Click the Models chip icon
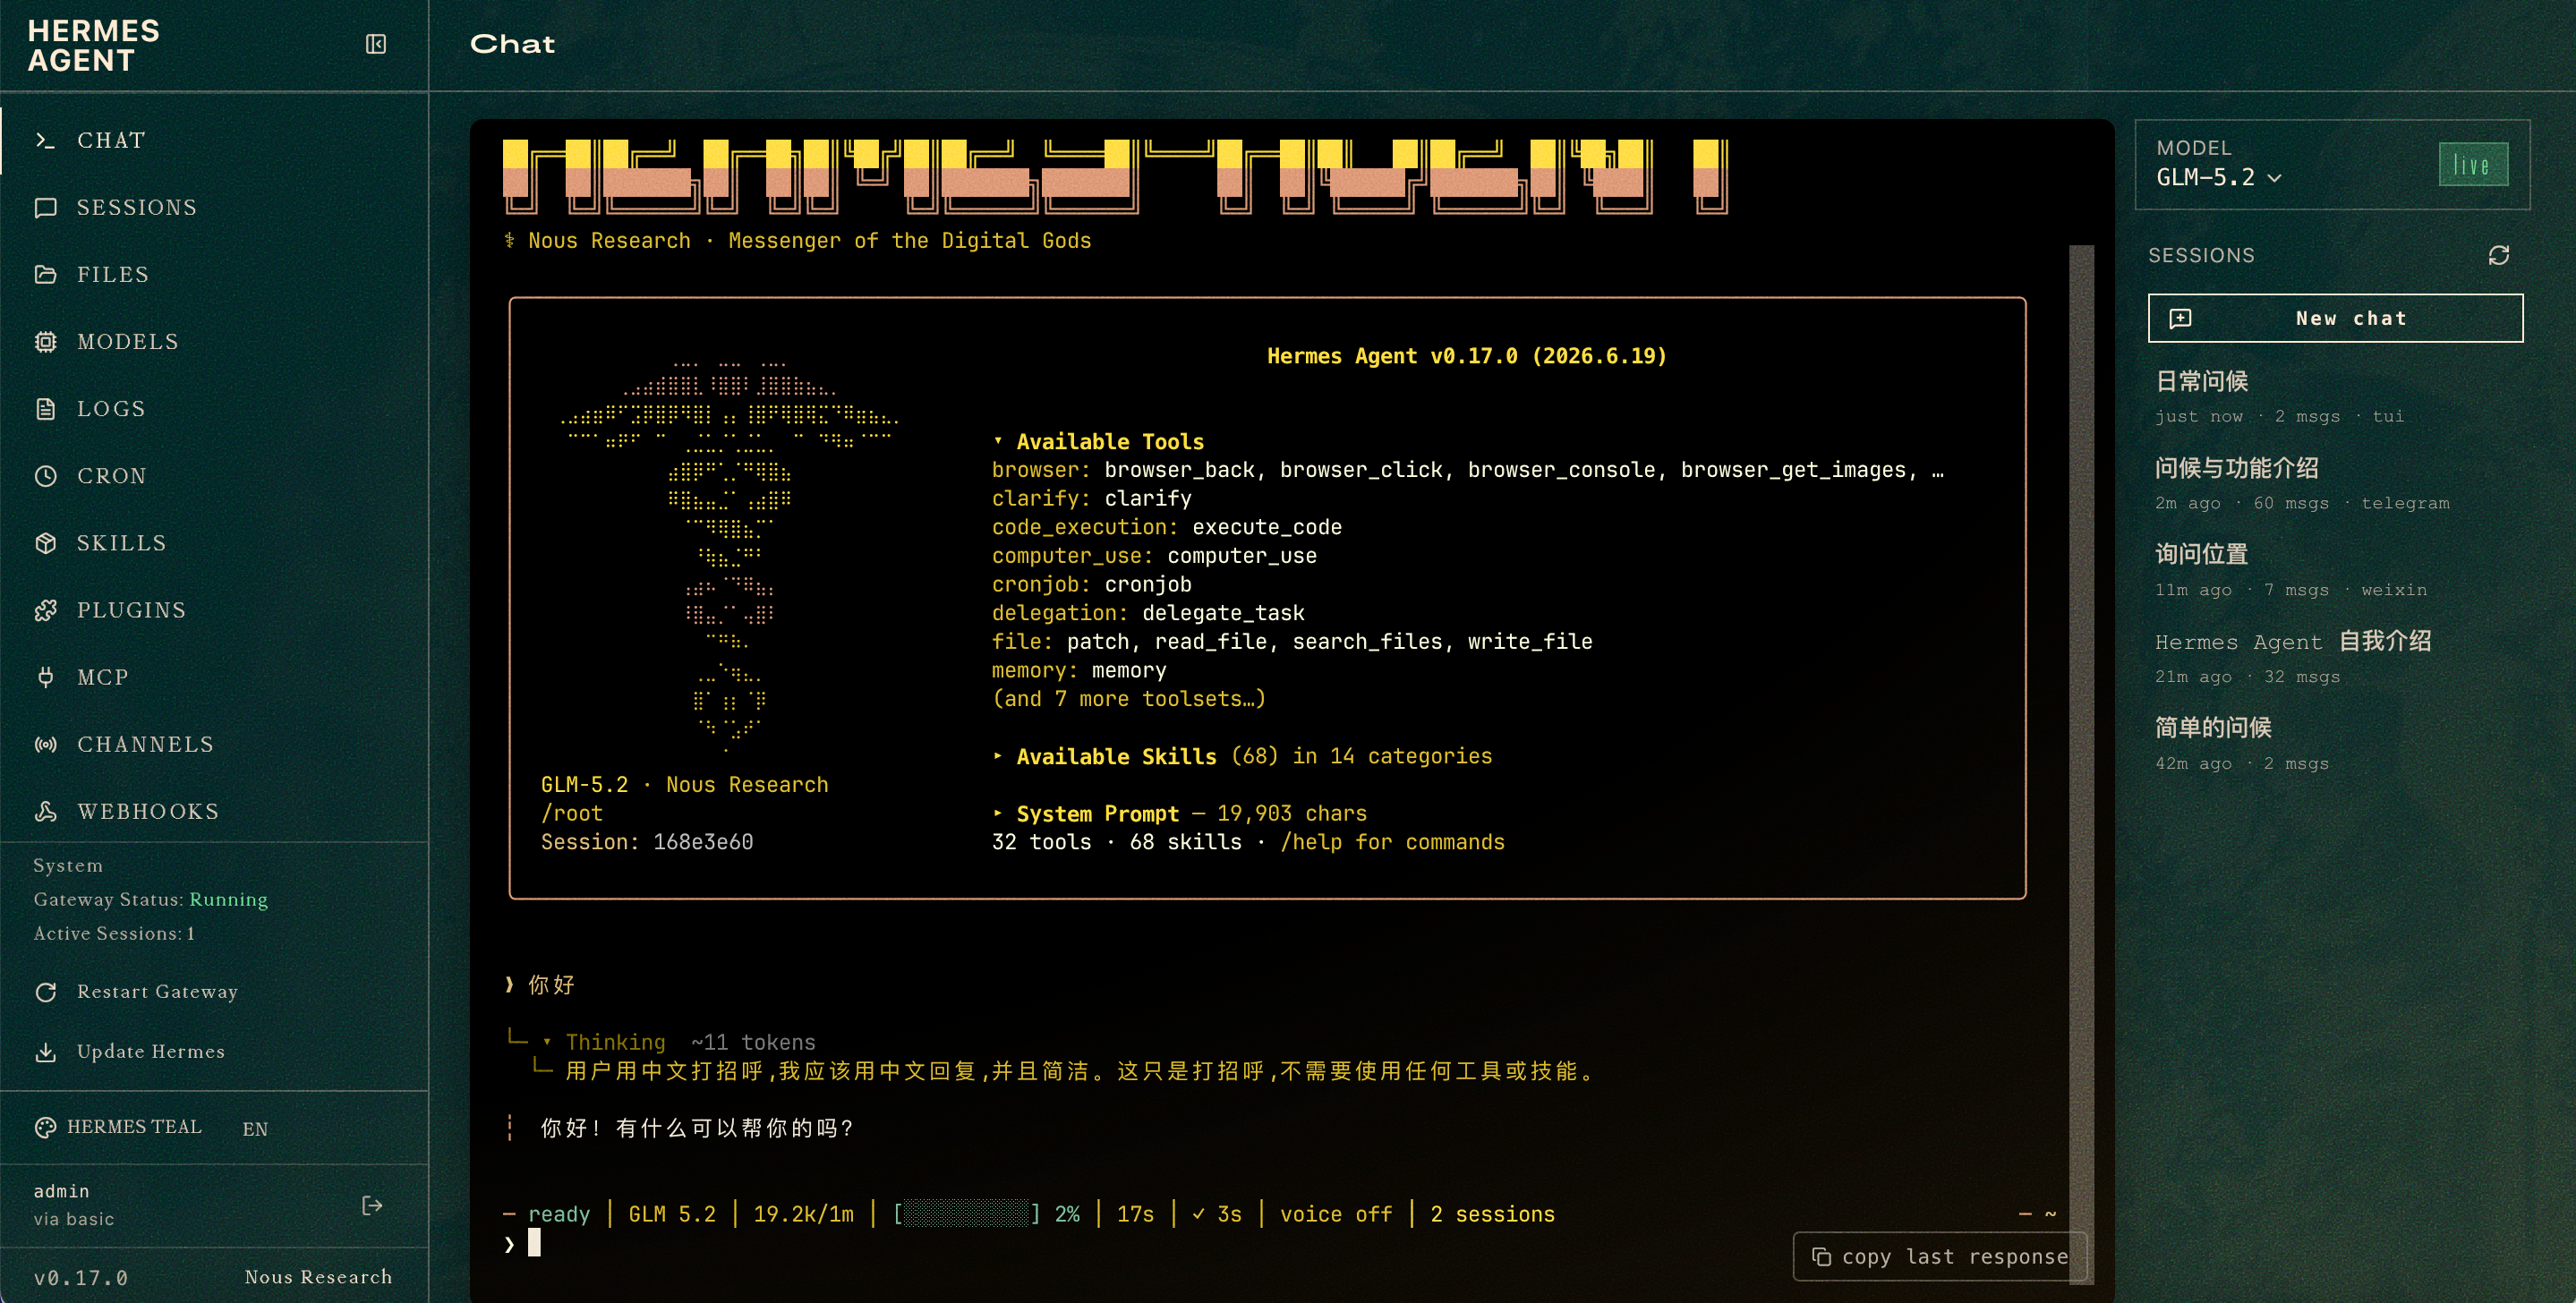 45,341
